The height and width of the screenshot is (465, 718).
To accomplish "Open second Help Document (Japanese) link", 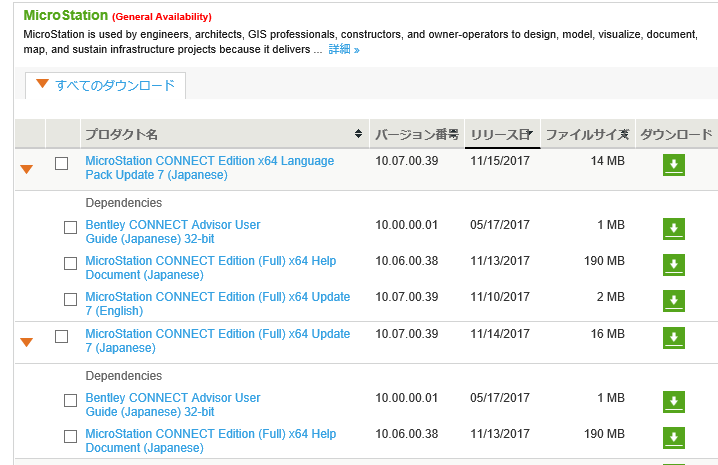I will (x=211, y=440).
